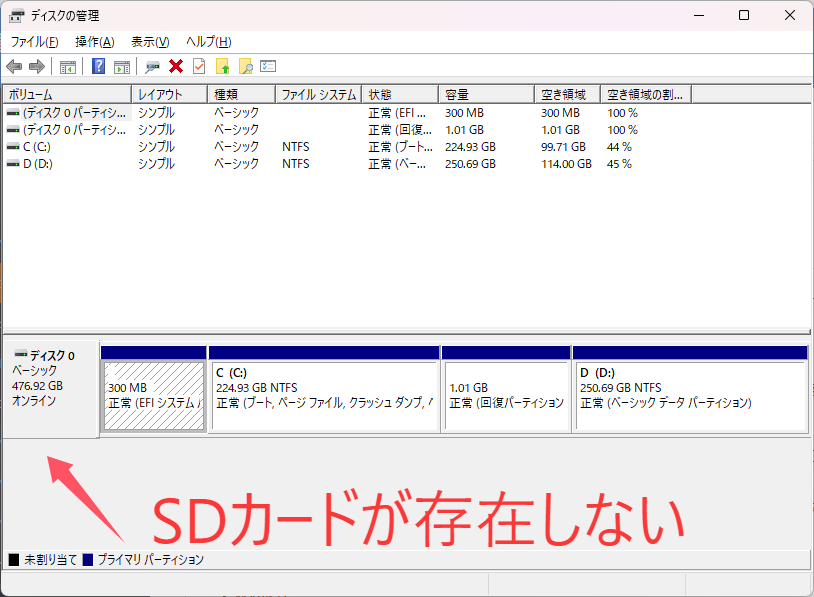Click the folder with magnifier toolbar icon

[244, 66]
